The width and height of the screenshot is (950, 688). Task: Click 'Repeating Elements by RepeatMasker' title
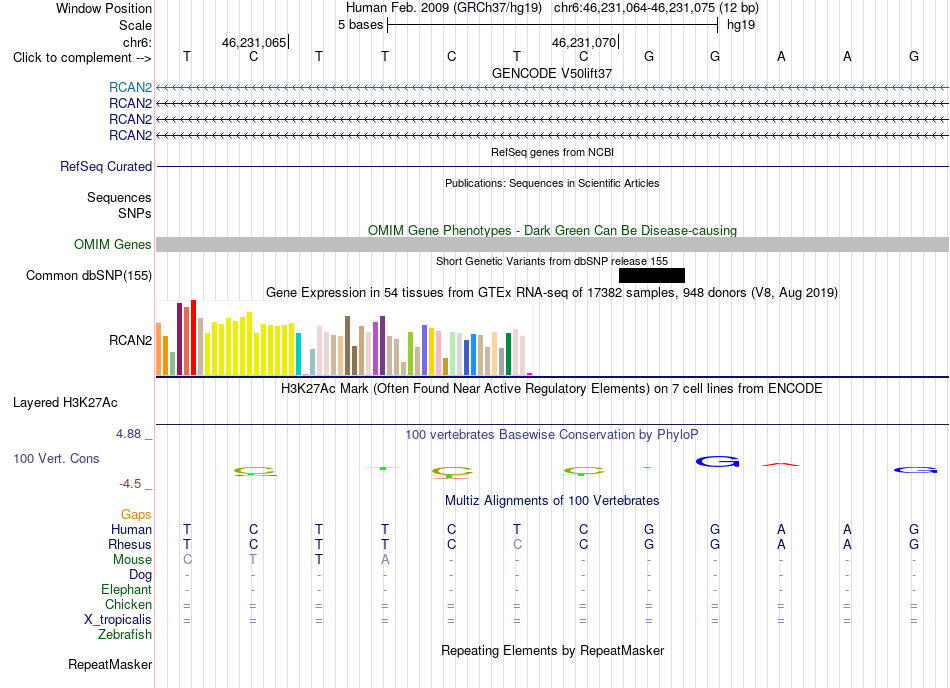[552, 650]
